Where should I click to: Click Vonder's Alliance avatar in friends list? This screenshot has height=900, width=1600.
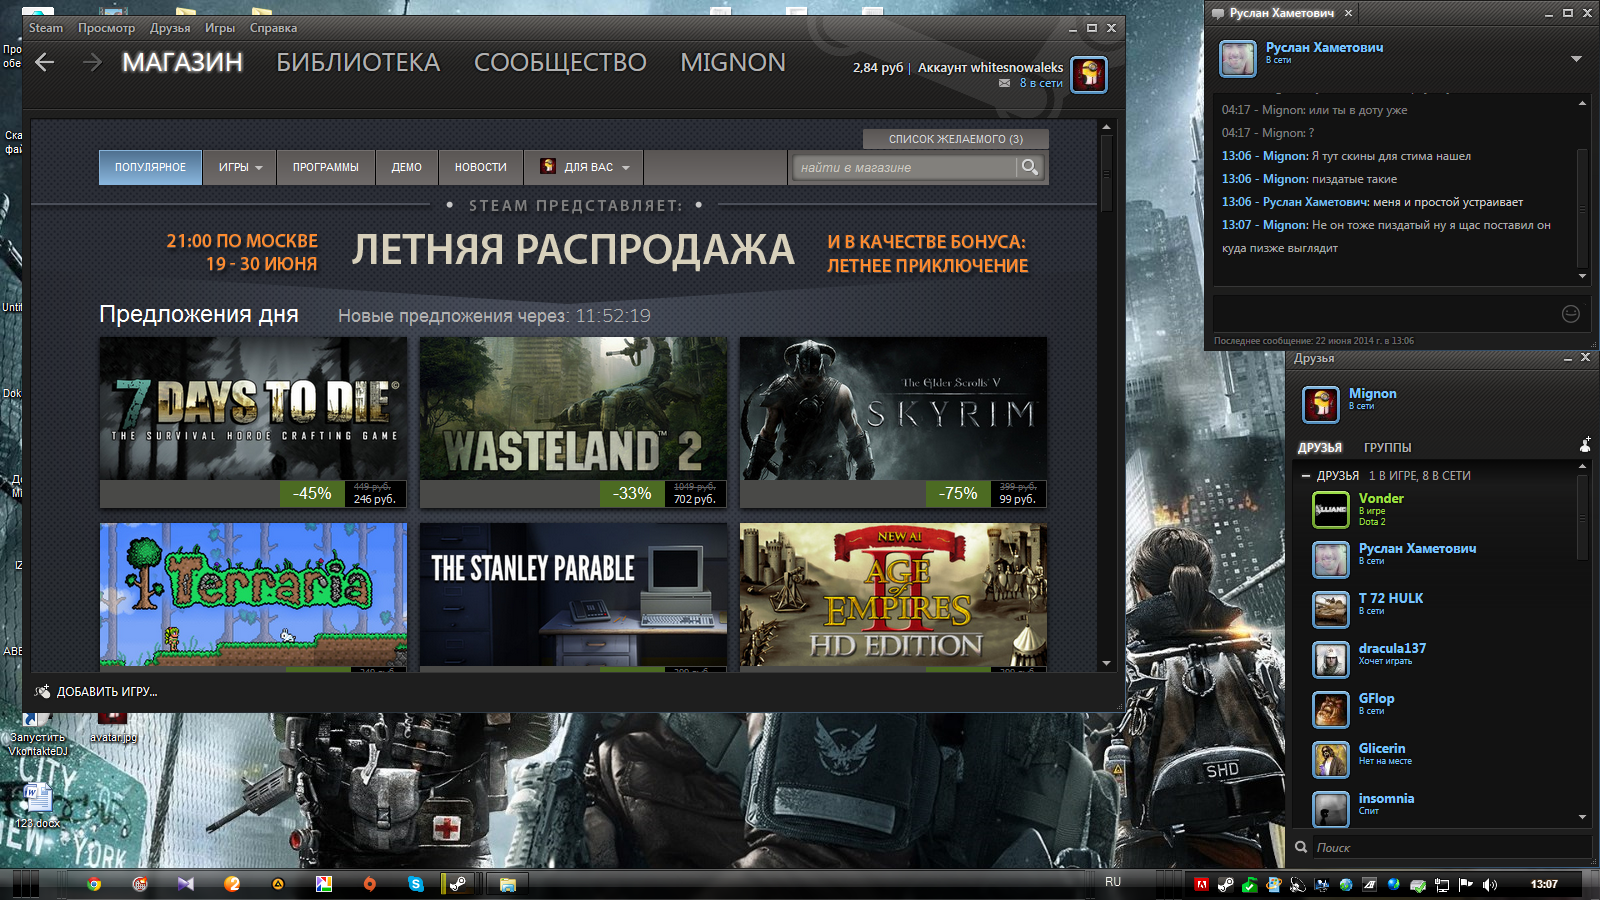(x=1331, y=510)
